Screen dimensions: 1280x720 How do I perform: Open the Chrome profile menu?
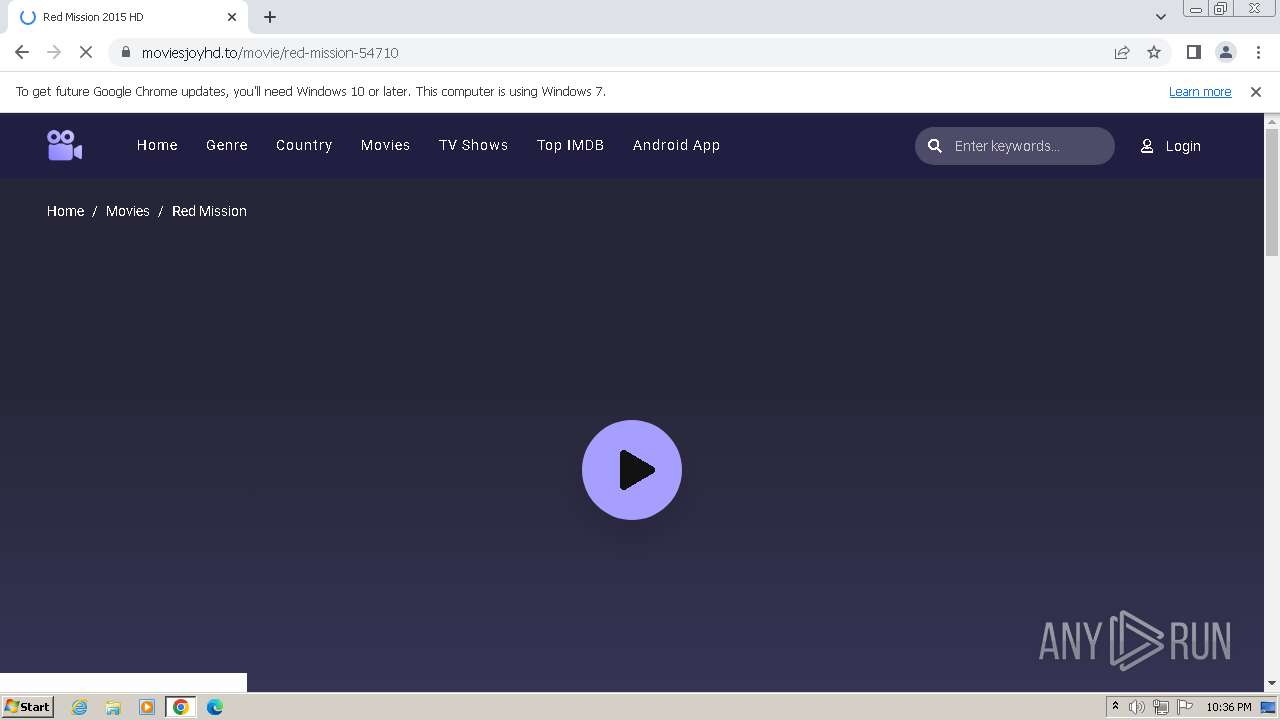(x=1225, y=52)
